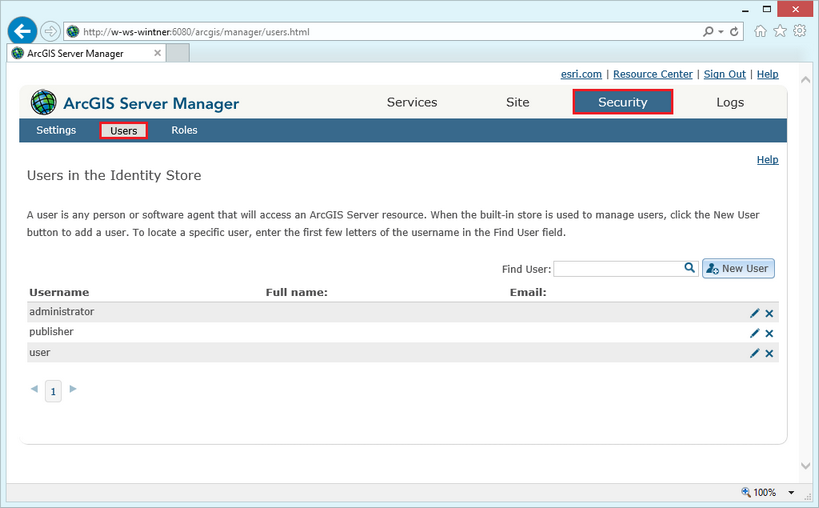The height and width of the screenshot is (508, 819).
Task: Open address bar search dropdown arrow
Action: [721, 32]
